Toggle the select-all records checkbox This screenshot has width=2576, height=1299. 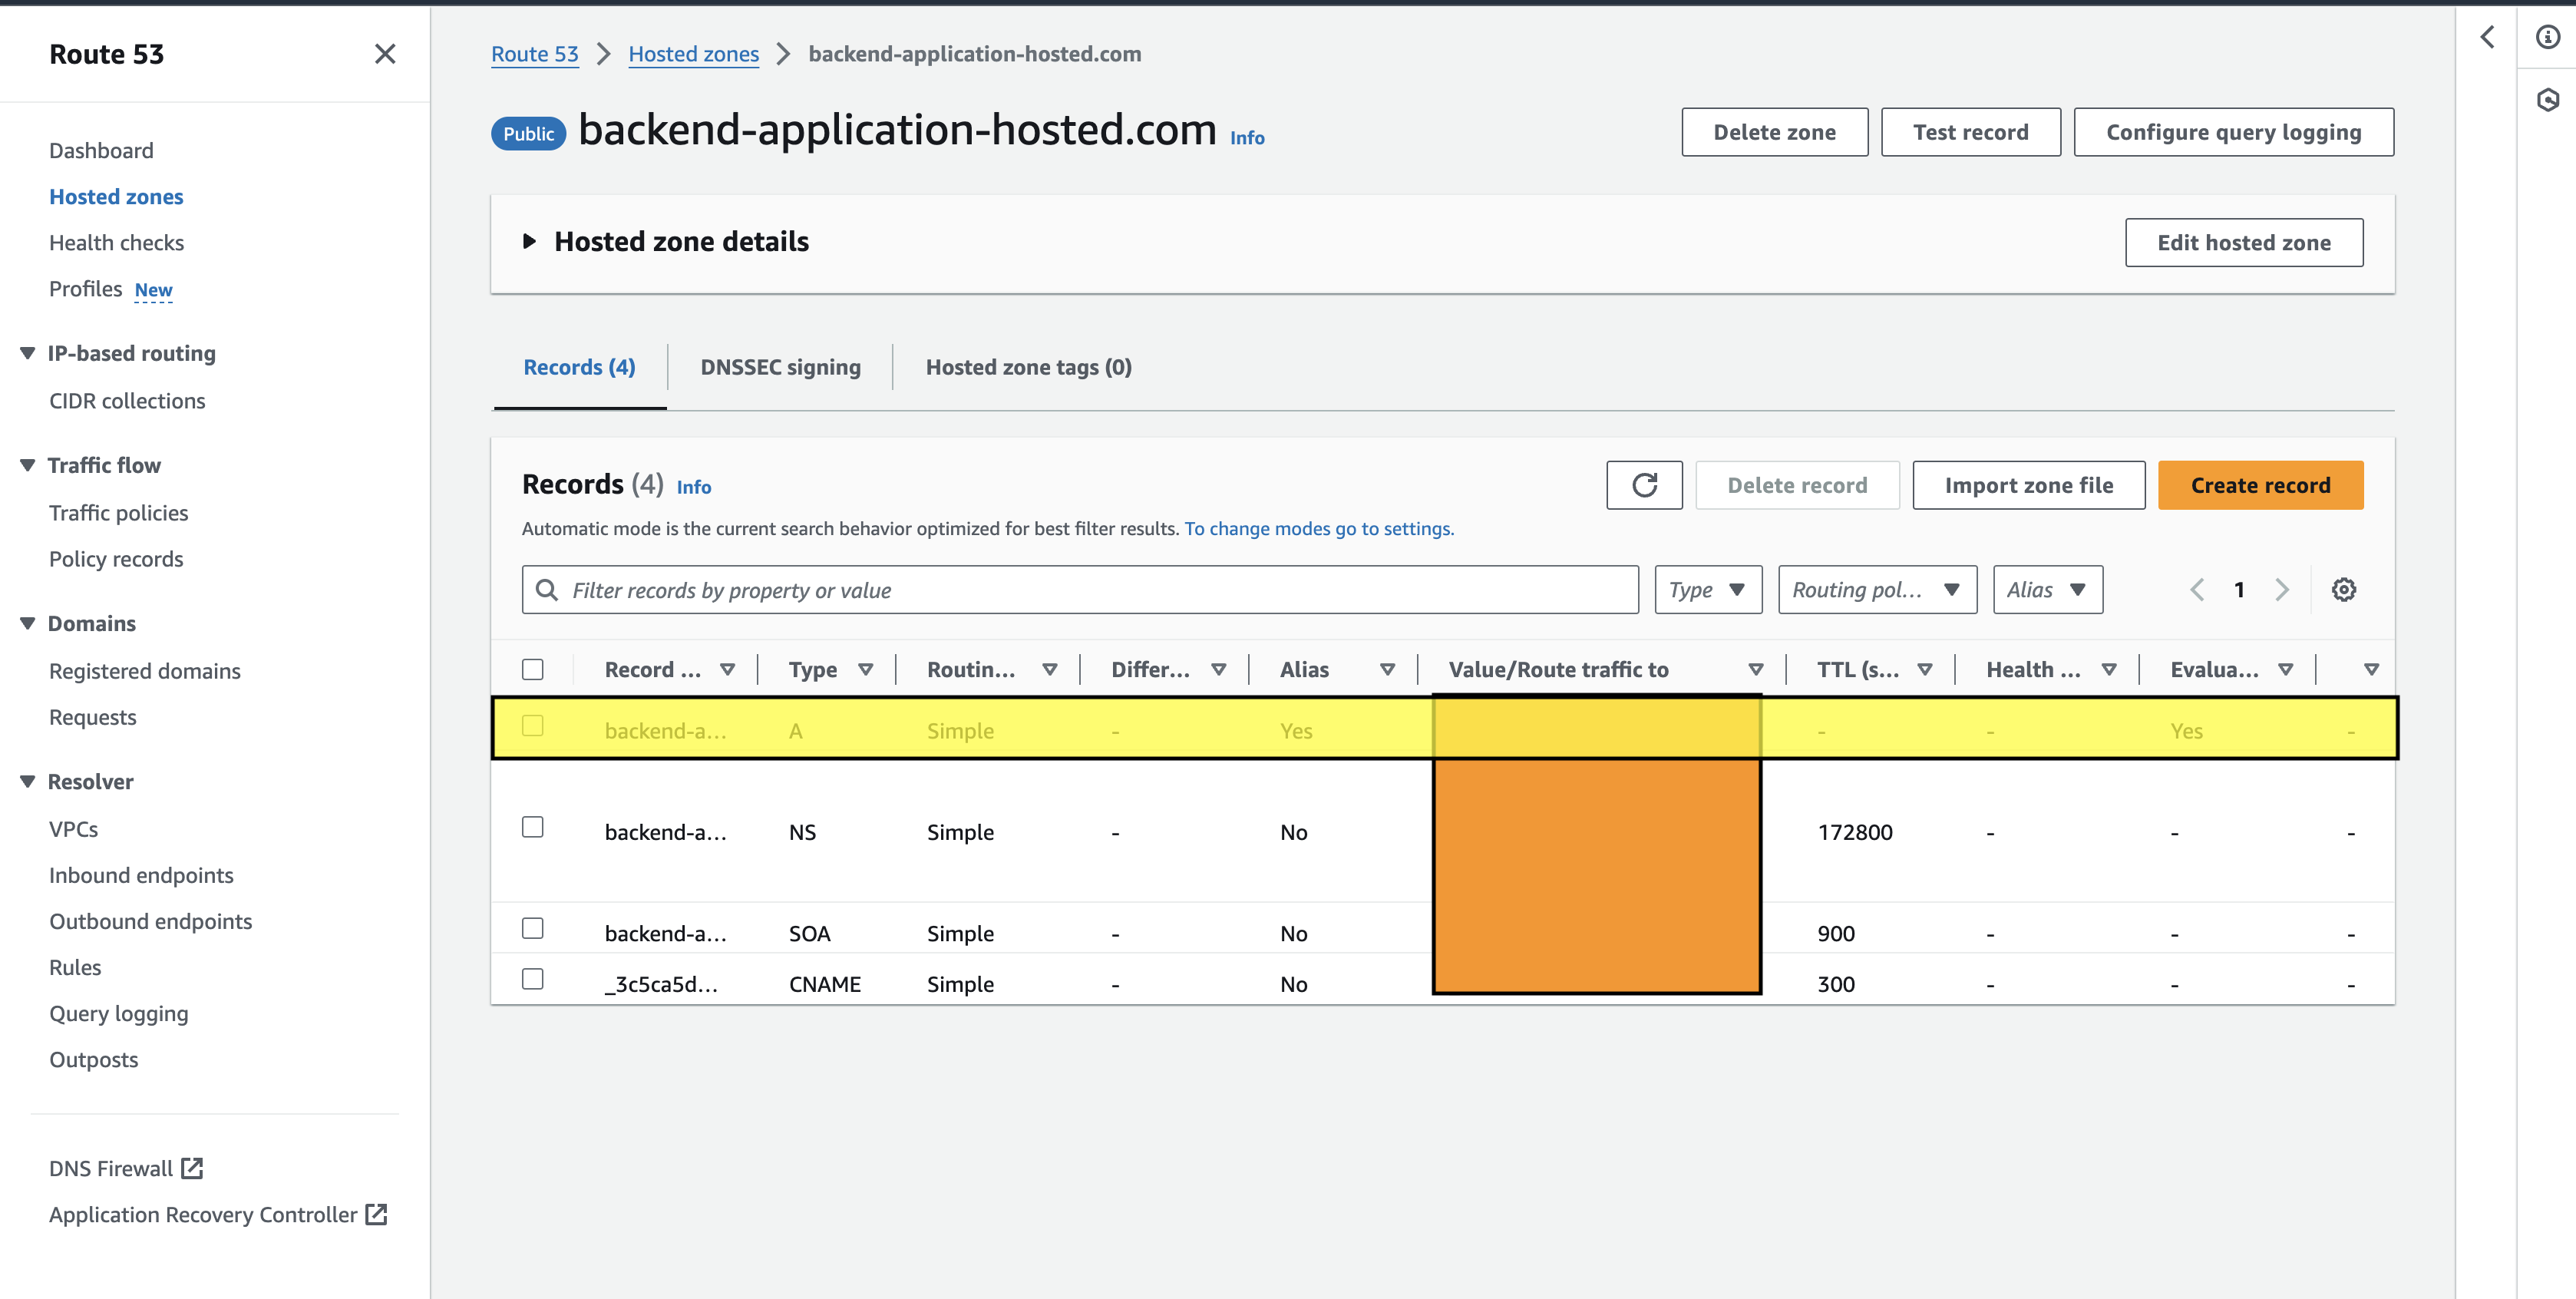coord(531,668)
